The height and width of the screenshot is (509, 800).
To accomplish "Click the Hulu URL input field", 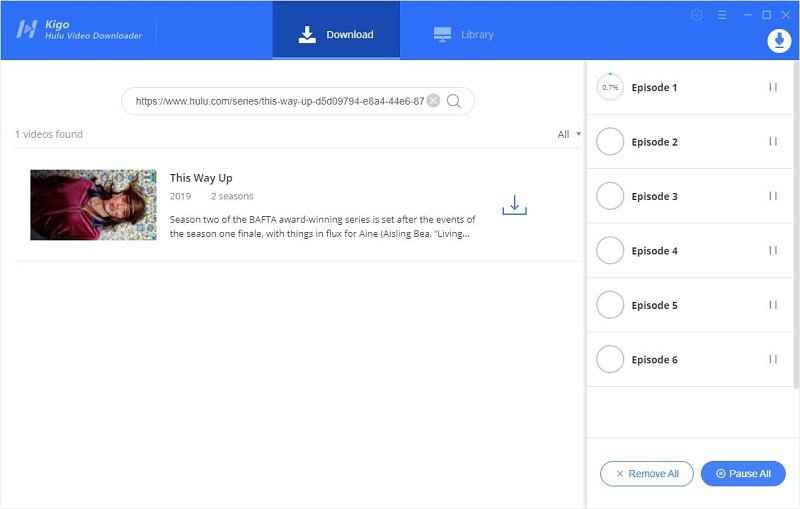I will coord(278,101).
